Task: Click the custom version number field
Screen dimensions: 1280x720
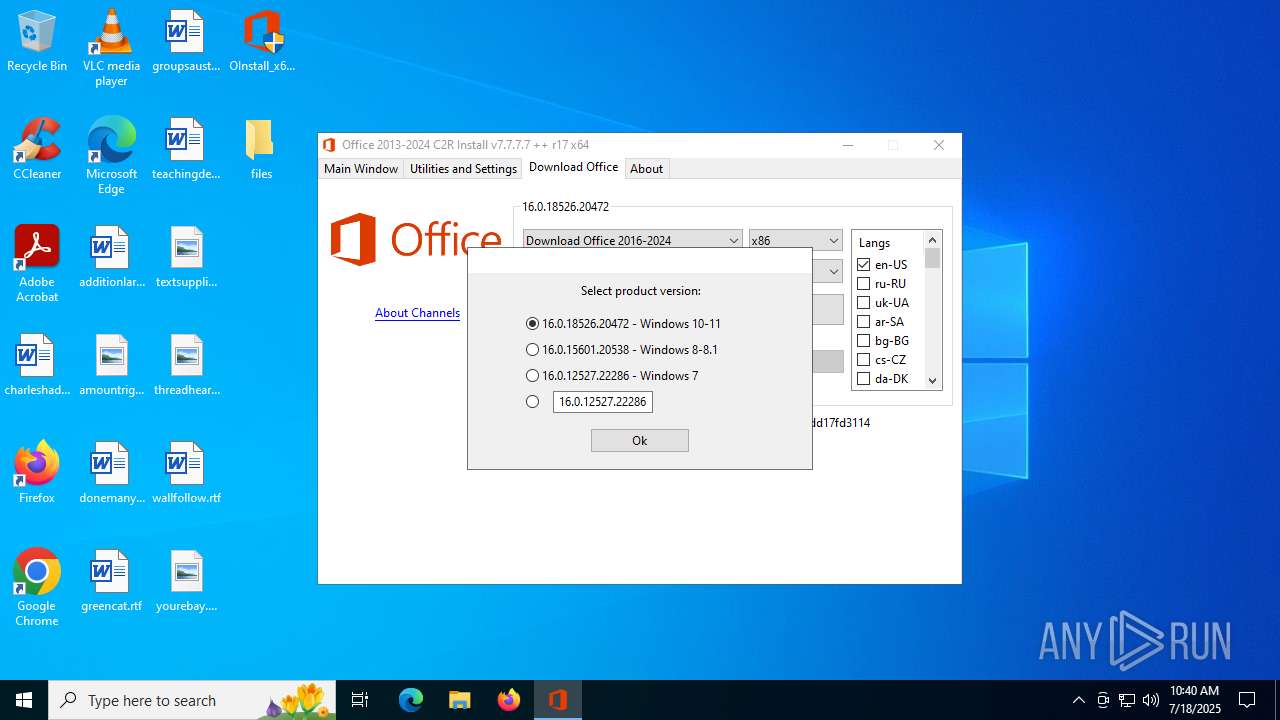Action: click(x=603, y=402)
